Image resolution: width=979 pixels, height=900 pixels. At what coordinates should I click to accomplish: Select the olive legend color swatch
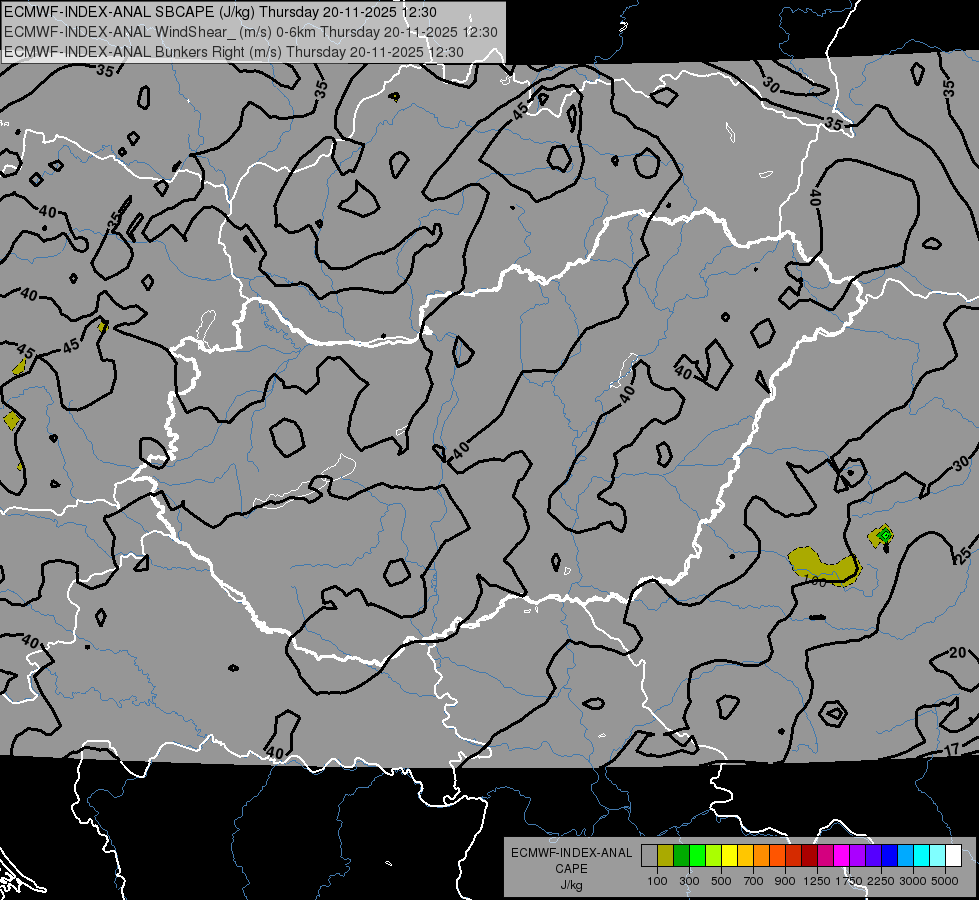666,856
